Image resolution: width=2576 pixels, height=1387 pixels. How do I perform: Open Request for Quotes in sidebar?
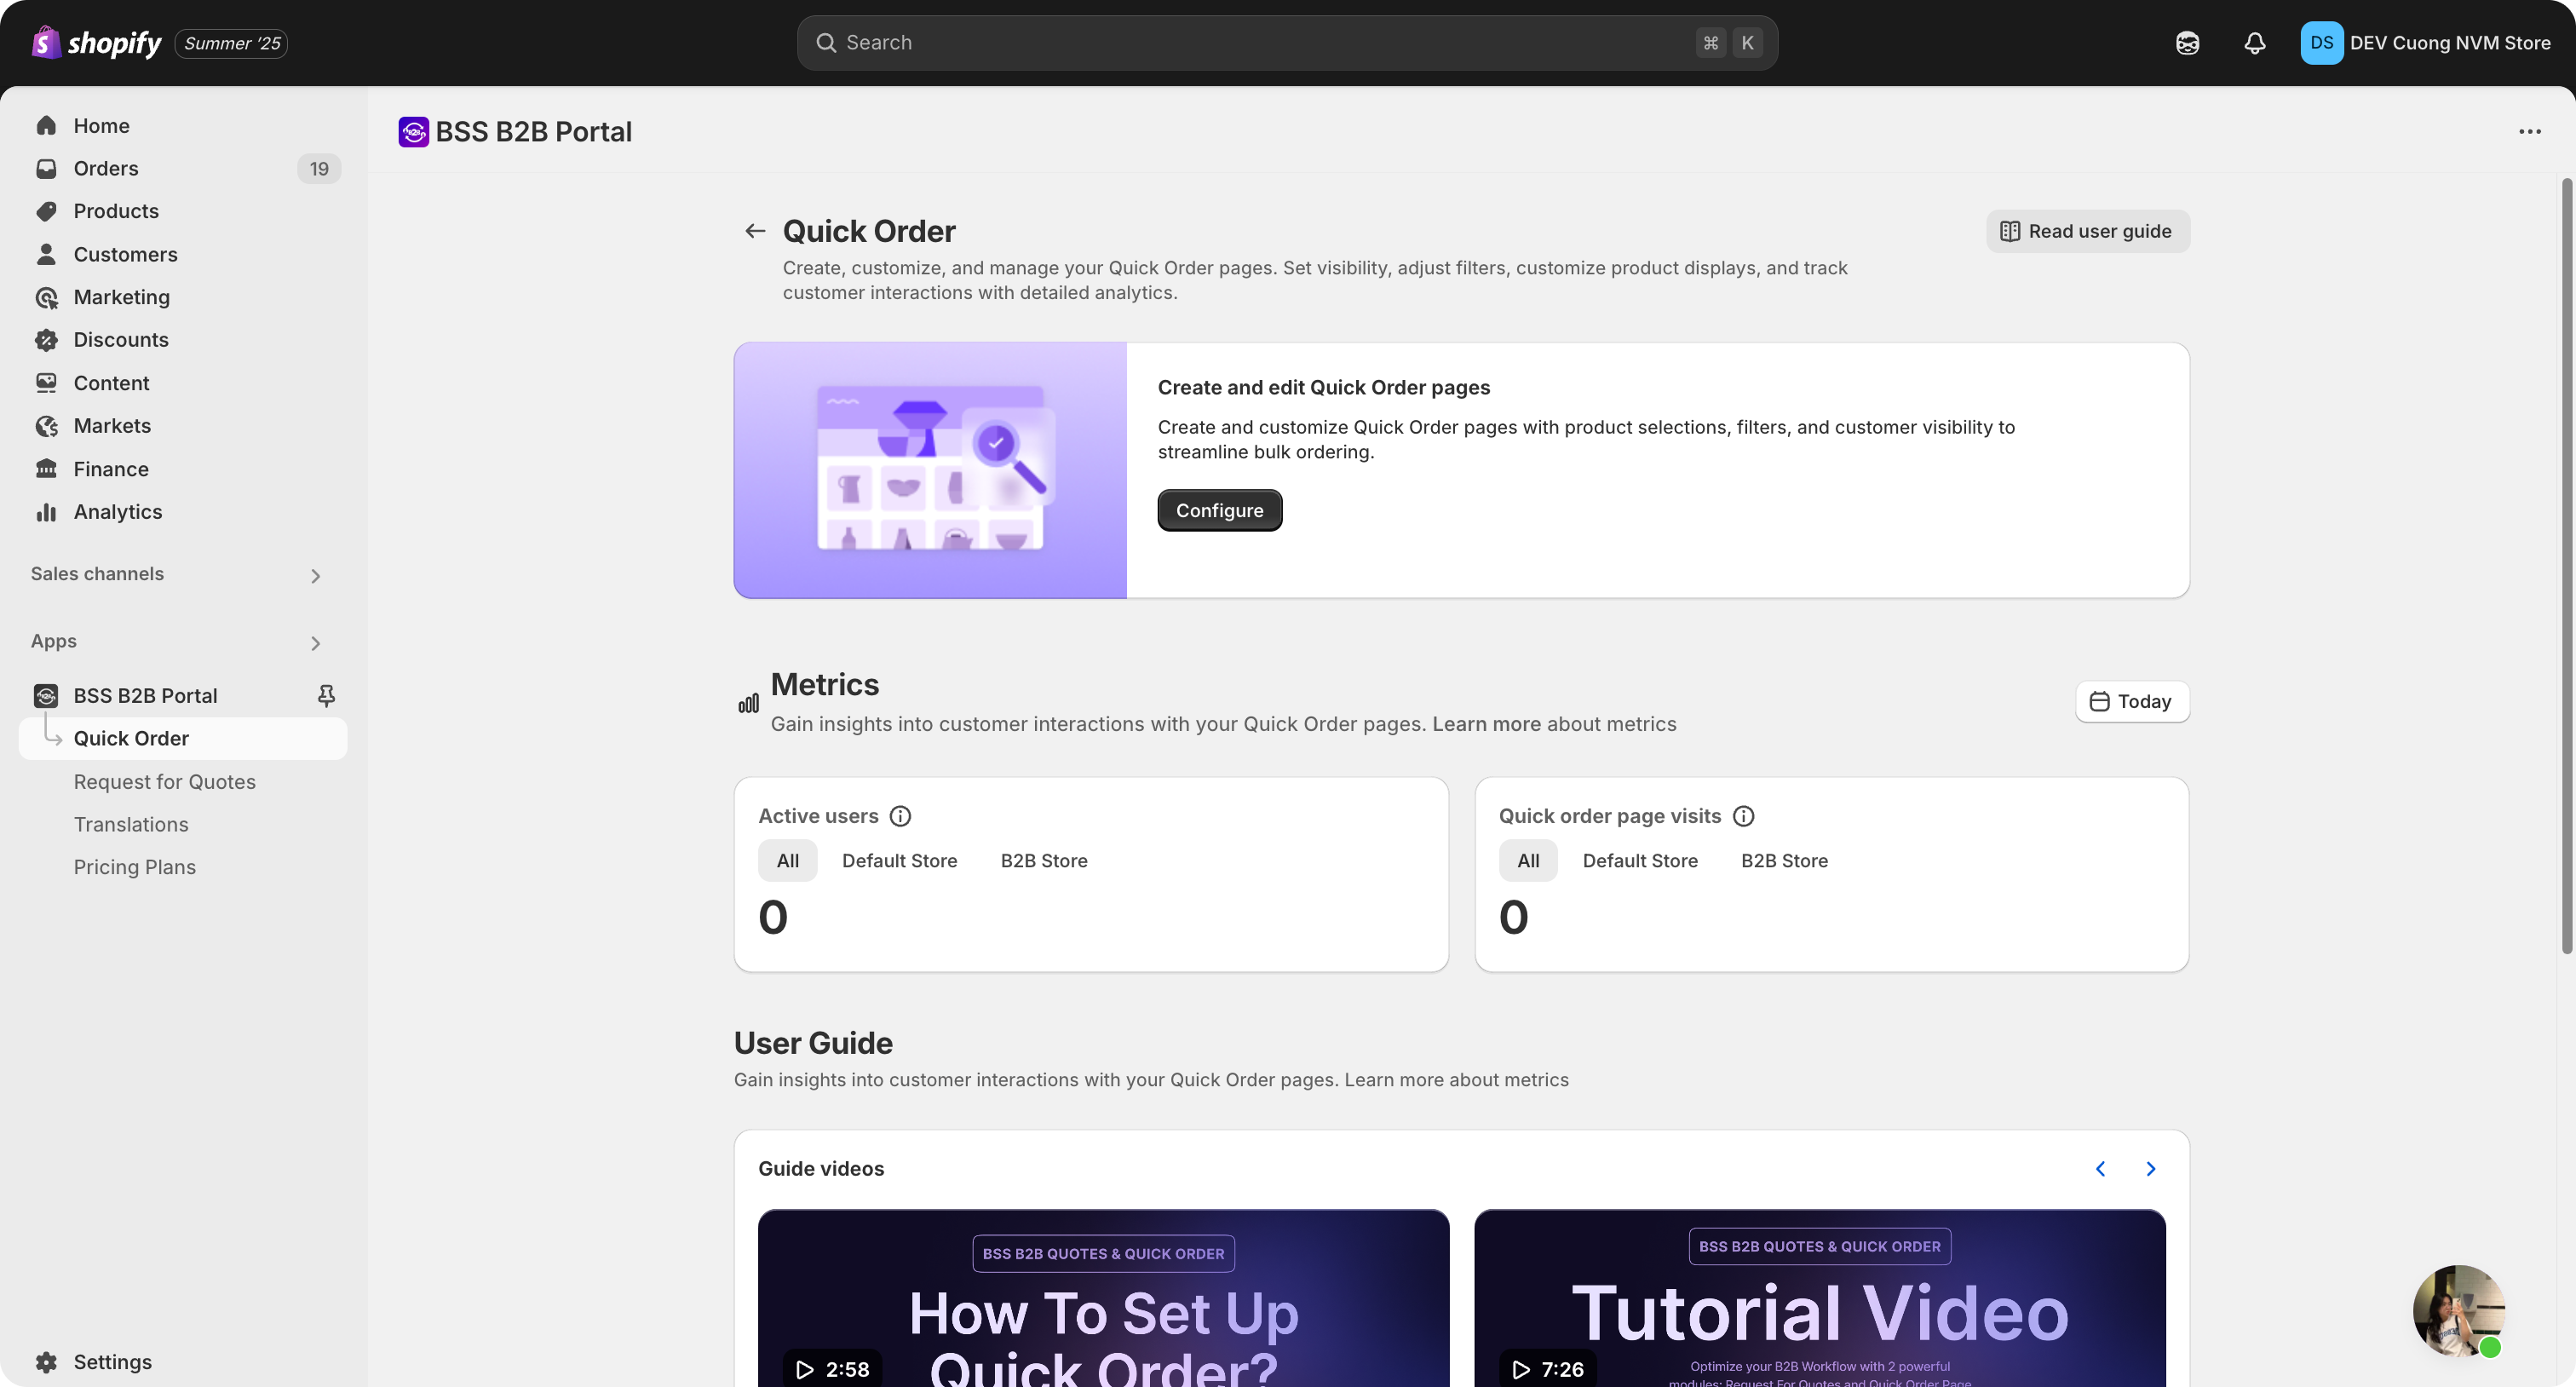164,782
